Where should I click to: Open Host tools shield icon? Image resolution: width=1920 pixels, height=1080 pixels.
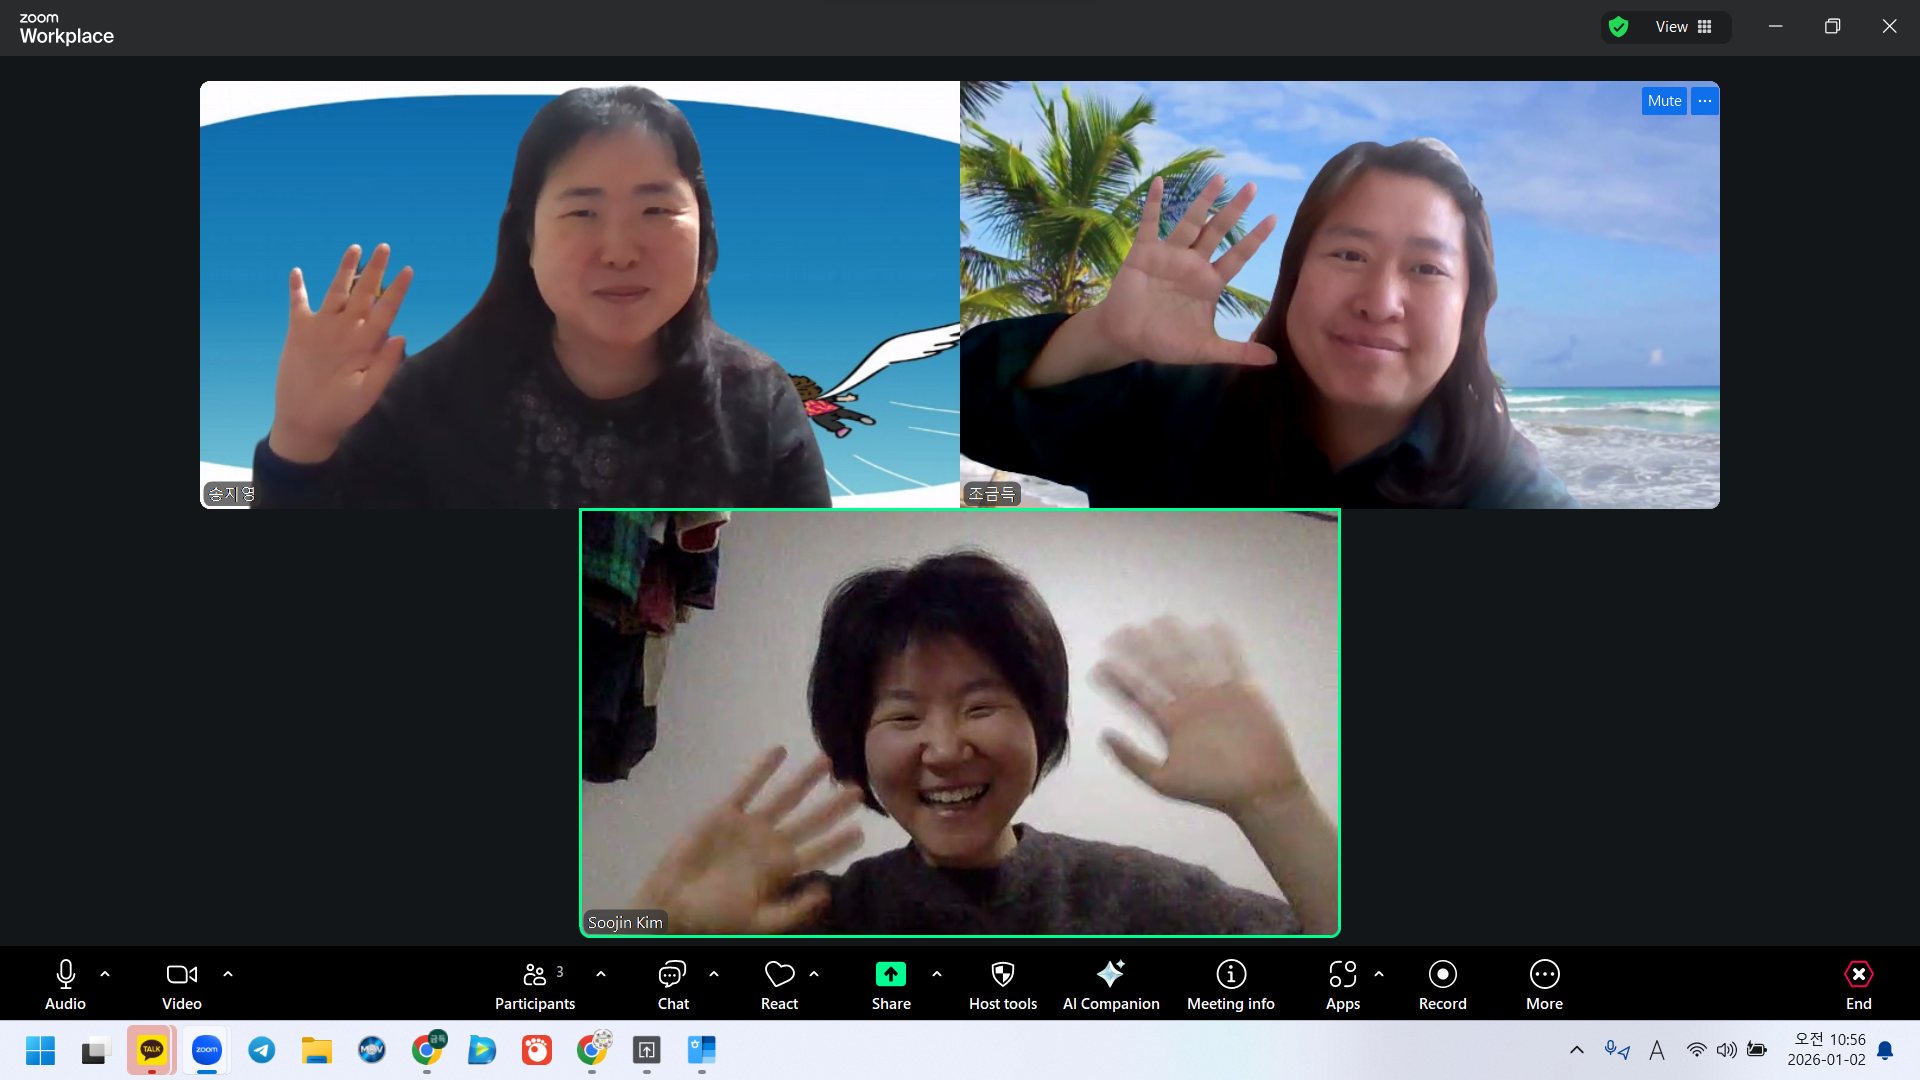(1002, 975)
